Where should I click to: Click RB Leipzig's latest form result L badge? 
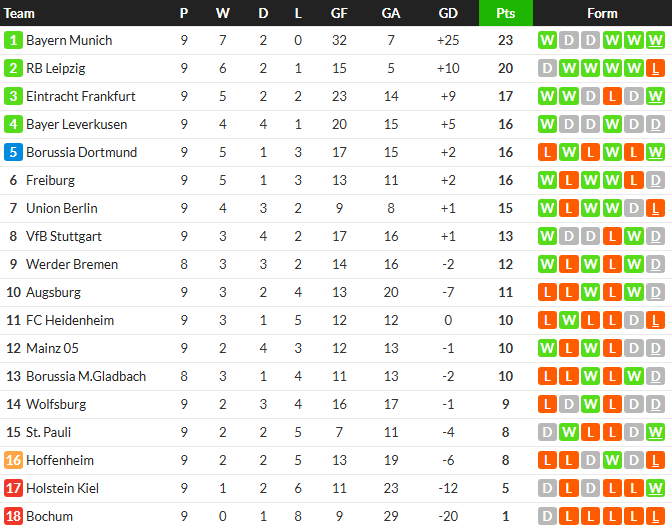[654, 69]
